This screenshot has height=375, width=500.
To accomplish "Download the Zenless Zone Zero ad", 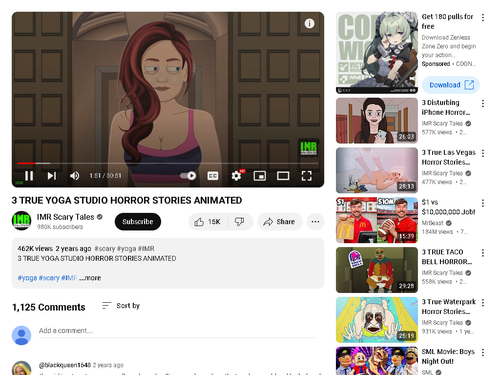I will [x=451, y=85].
